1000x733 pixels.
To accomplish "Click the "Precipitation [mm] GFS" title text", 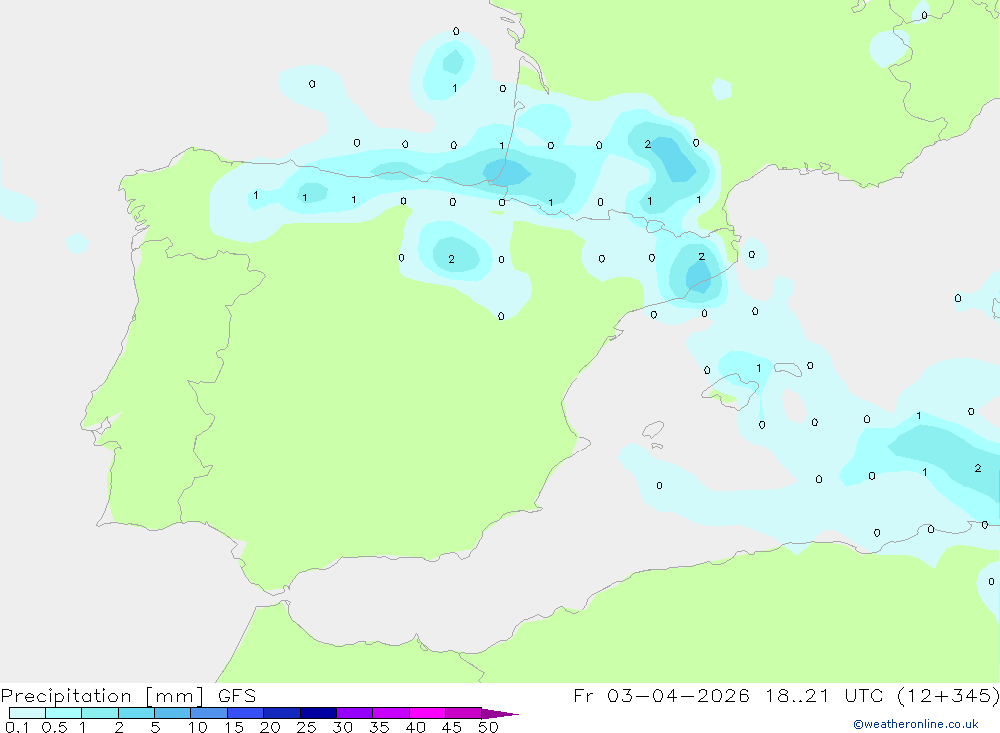I will pyautogui.click(x=128, y=696).
